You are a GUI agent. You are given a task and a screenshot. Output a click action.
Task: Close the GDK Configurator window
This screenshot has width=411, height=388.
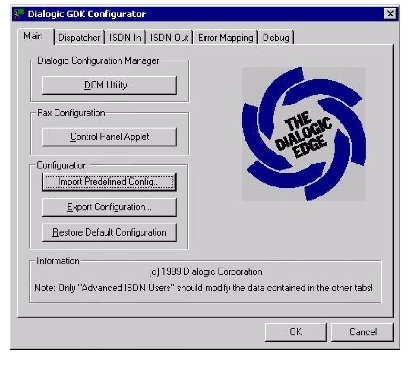(390, 14)
